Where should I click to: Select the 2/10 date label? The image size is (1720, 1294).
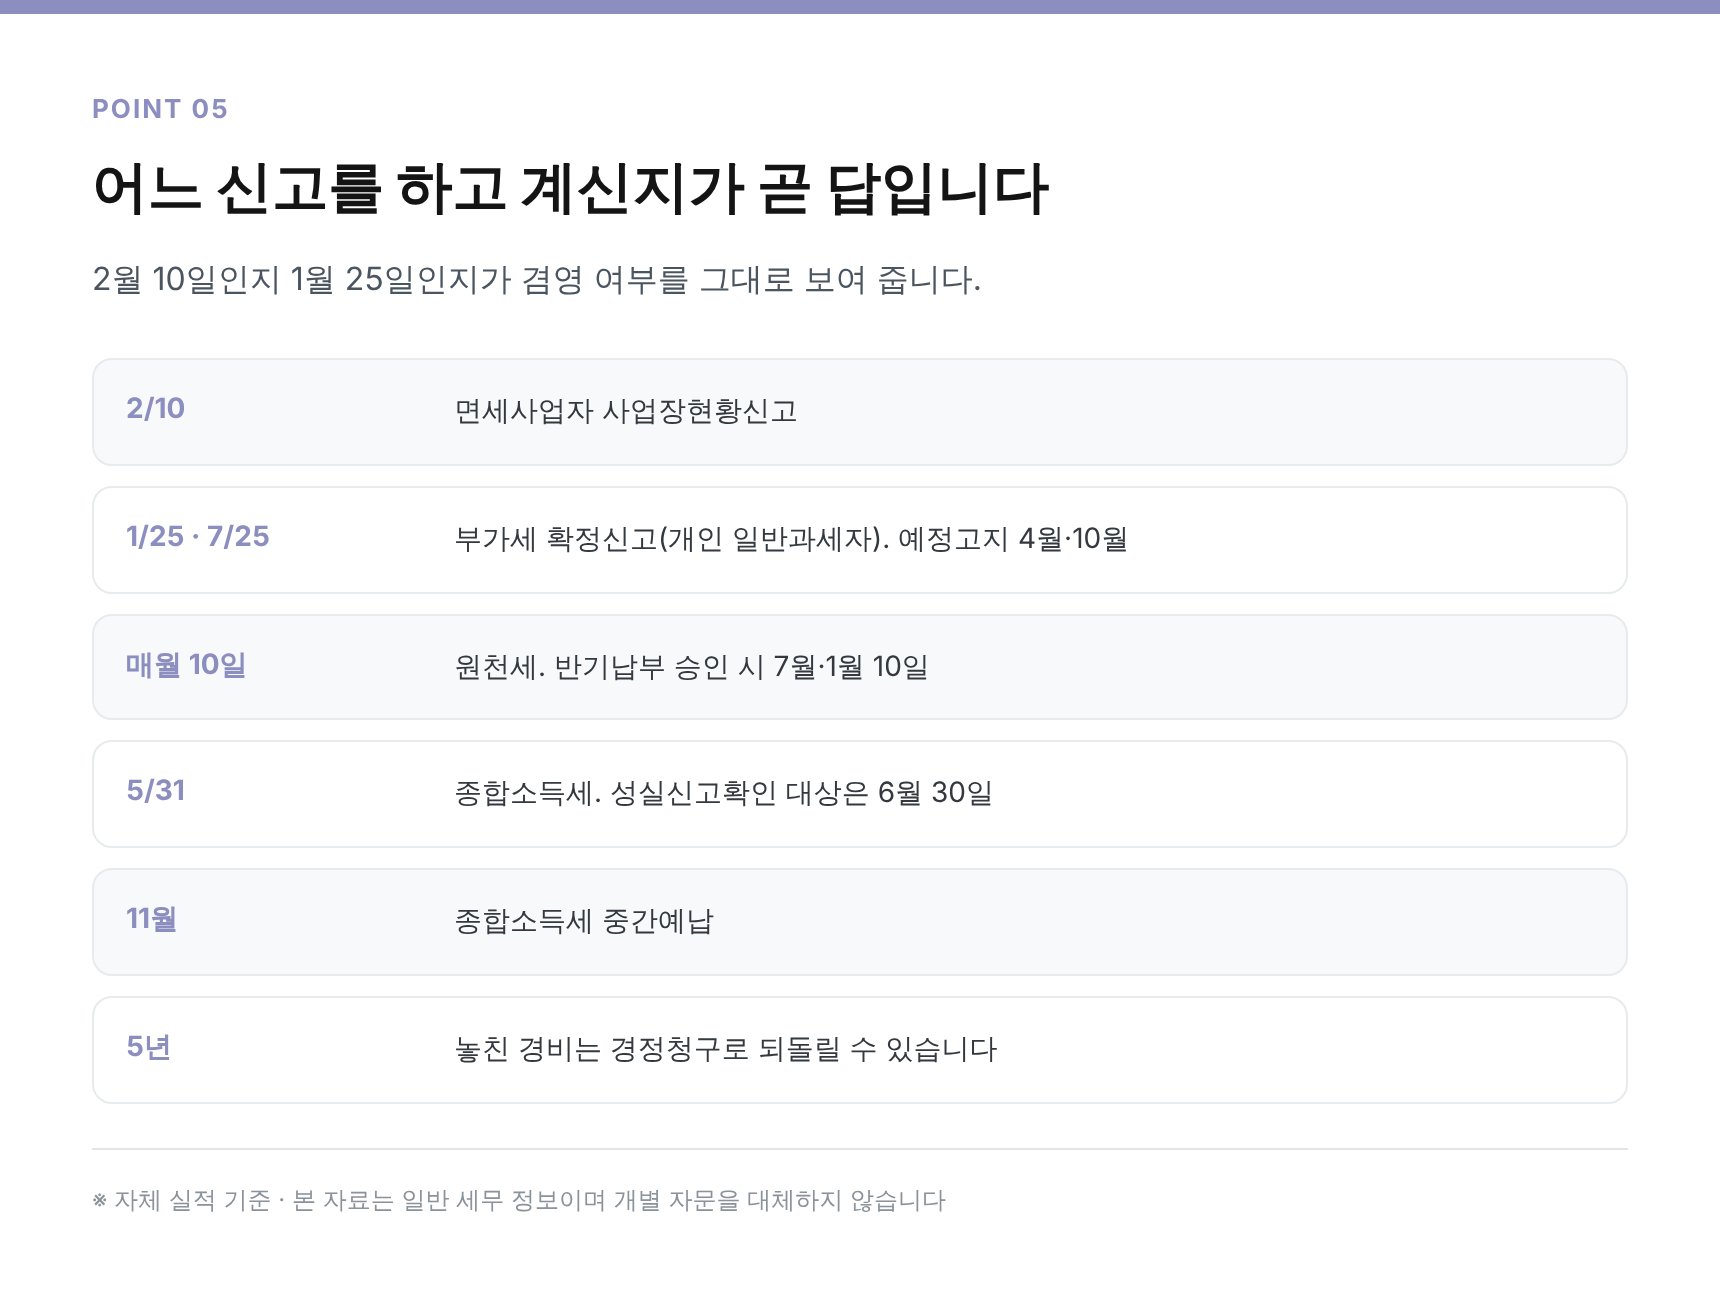[x=155, y=408]
